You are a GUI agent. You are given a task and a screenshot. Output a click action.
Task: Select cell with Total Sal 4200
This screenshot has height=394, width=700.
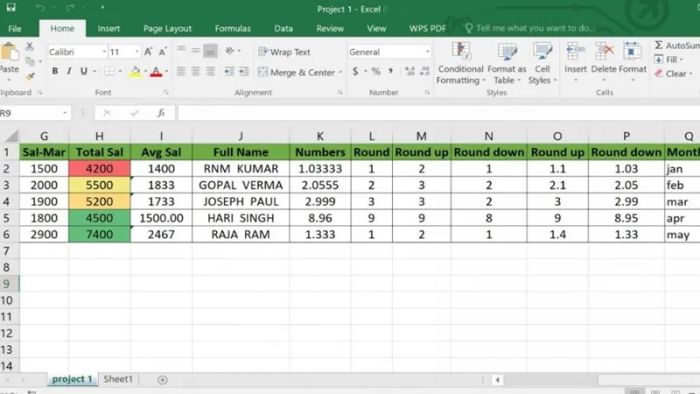(99, 169)
